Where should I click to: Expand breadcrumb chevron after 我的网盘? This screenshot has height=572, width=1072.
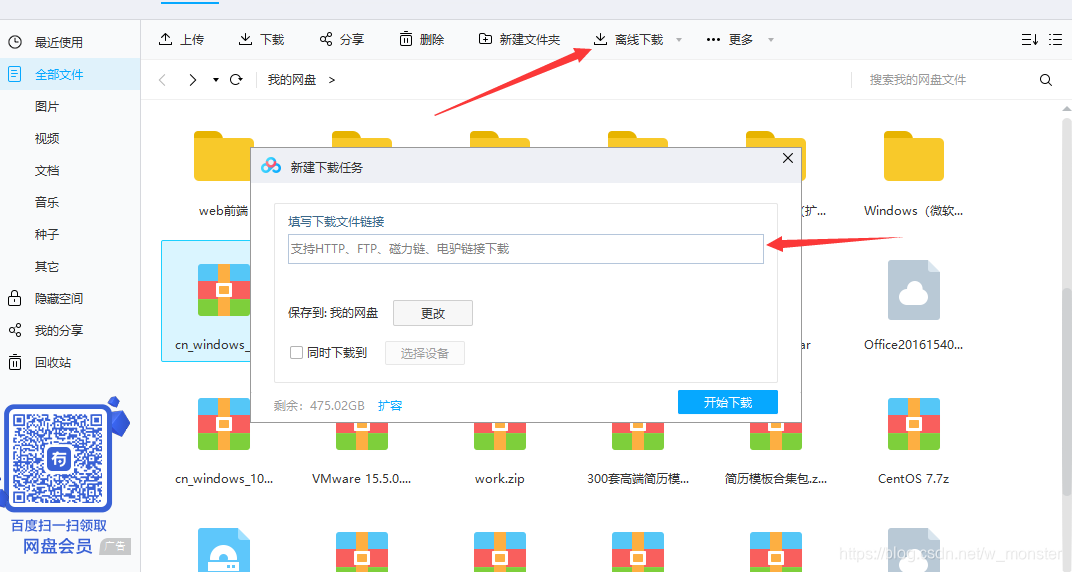(332, 80)
